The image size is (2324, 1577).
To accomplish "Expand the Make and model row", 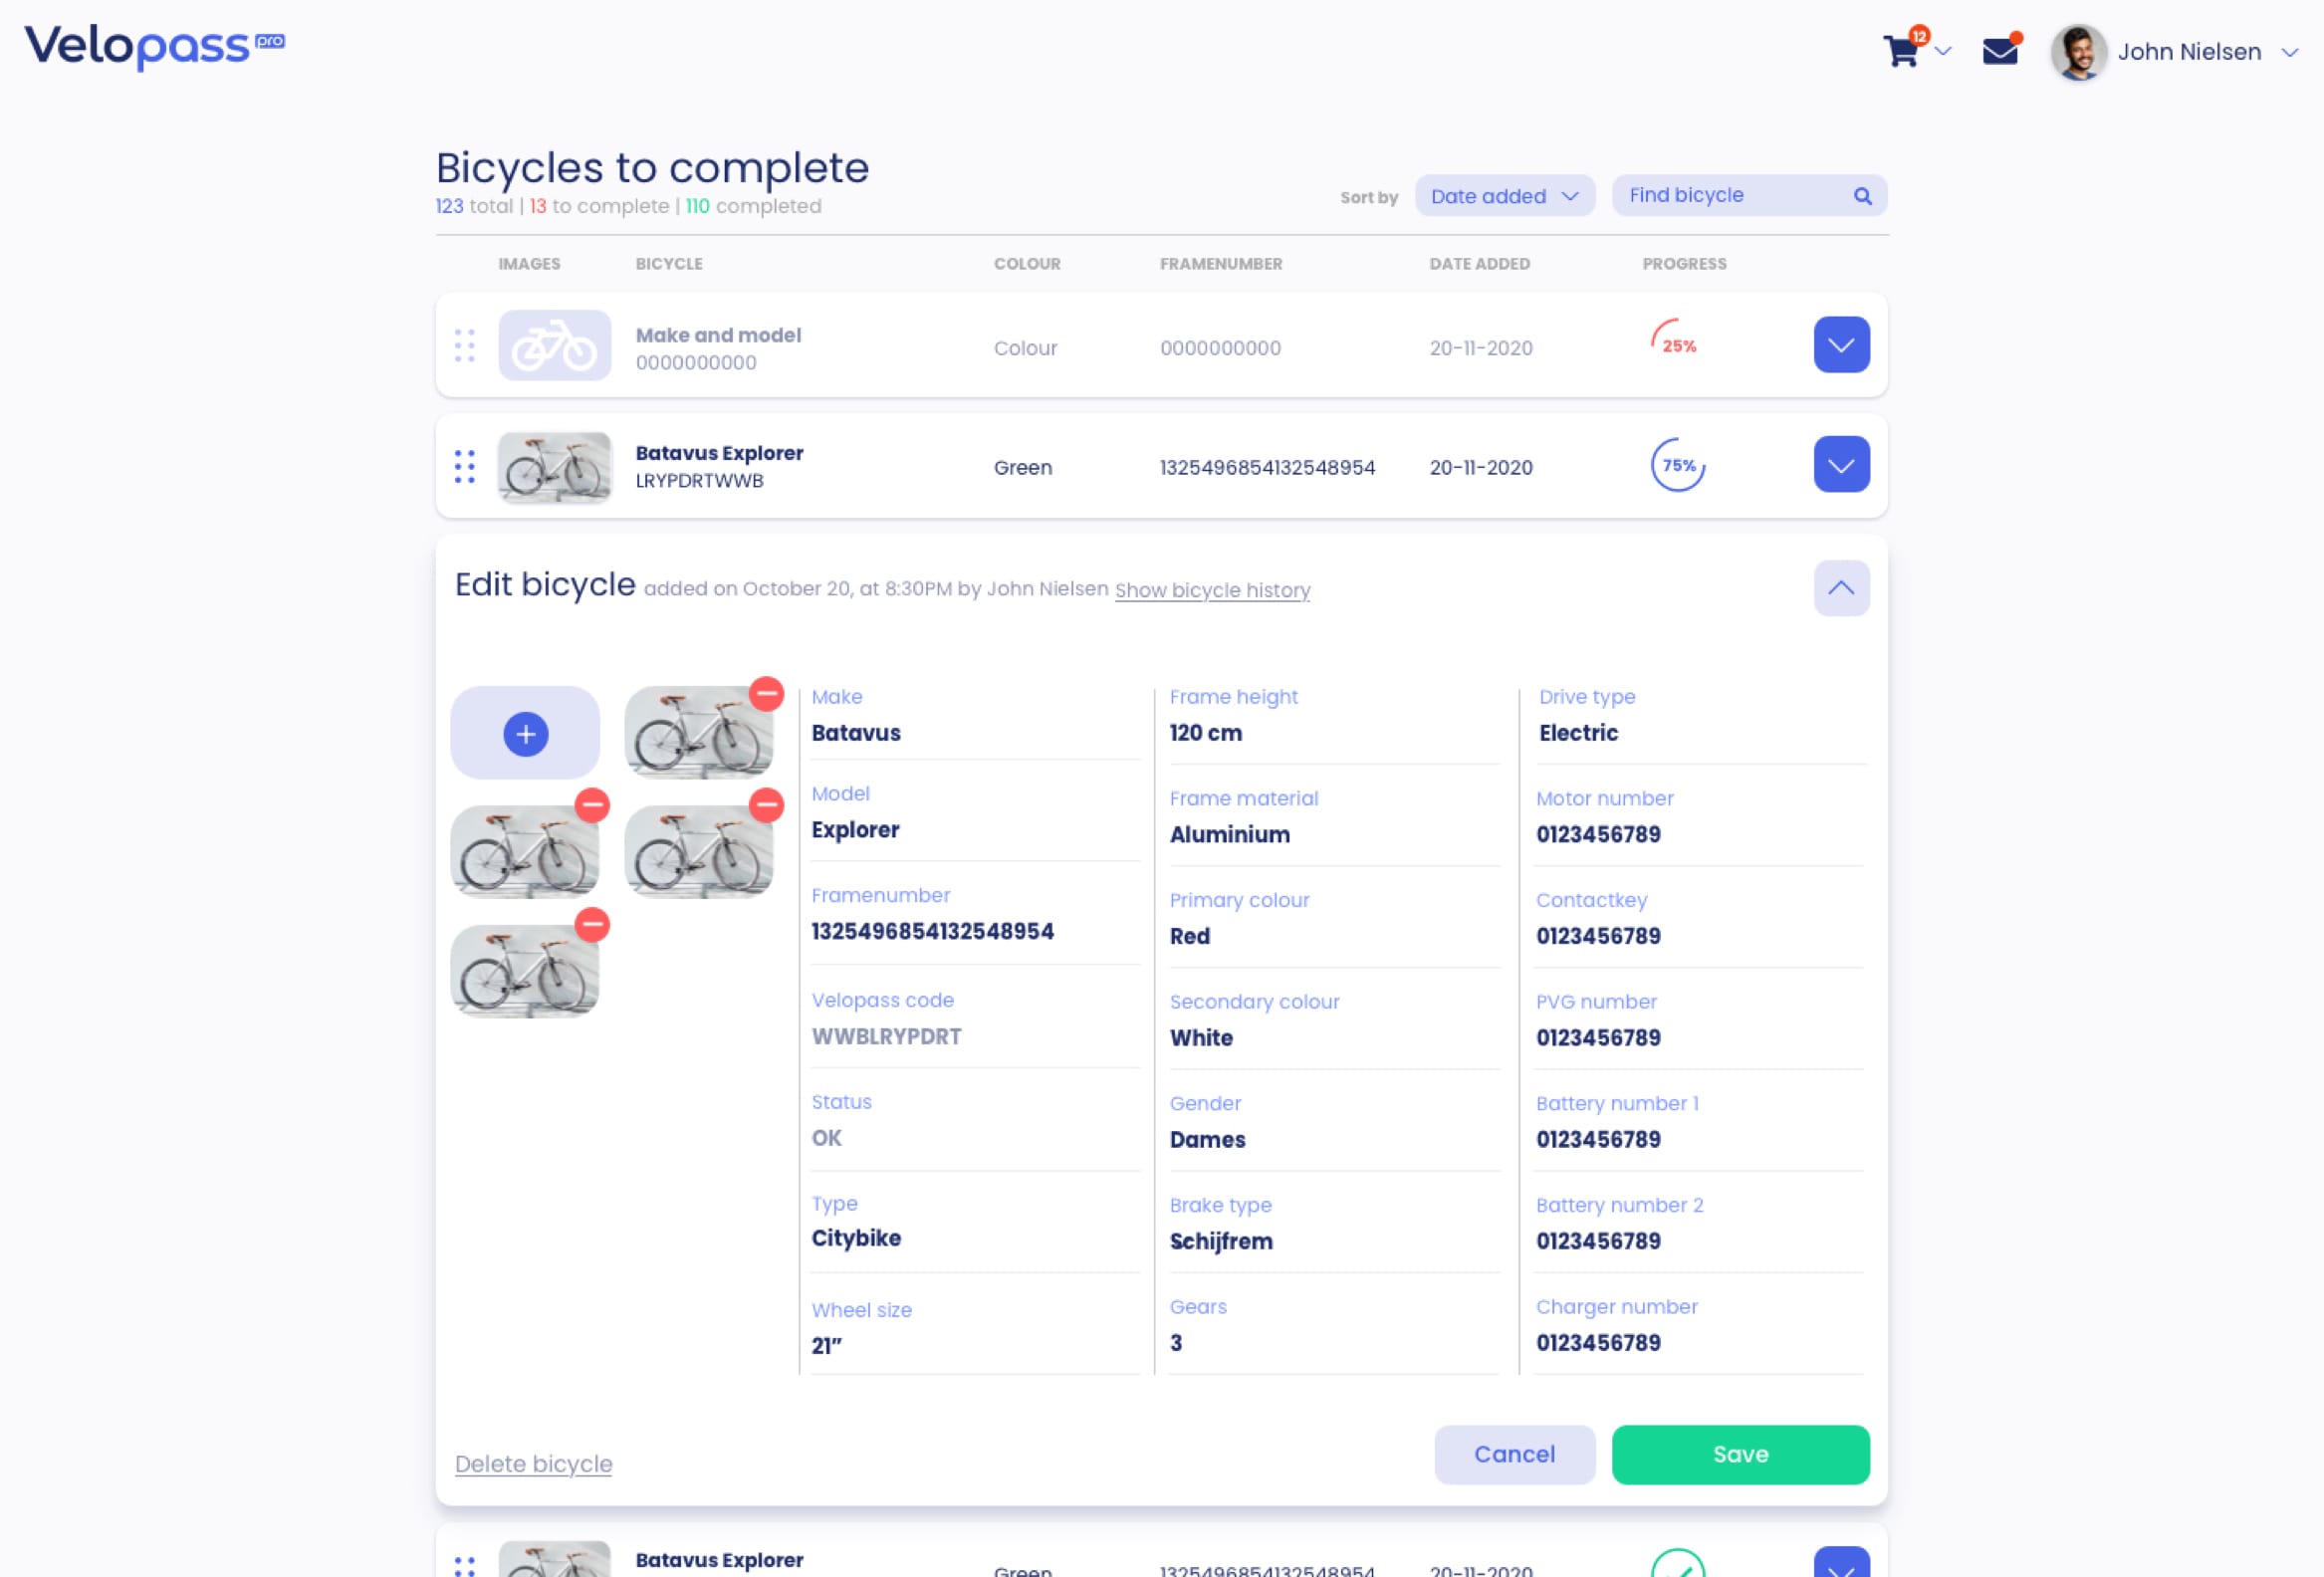I will tap(1842, 345).
